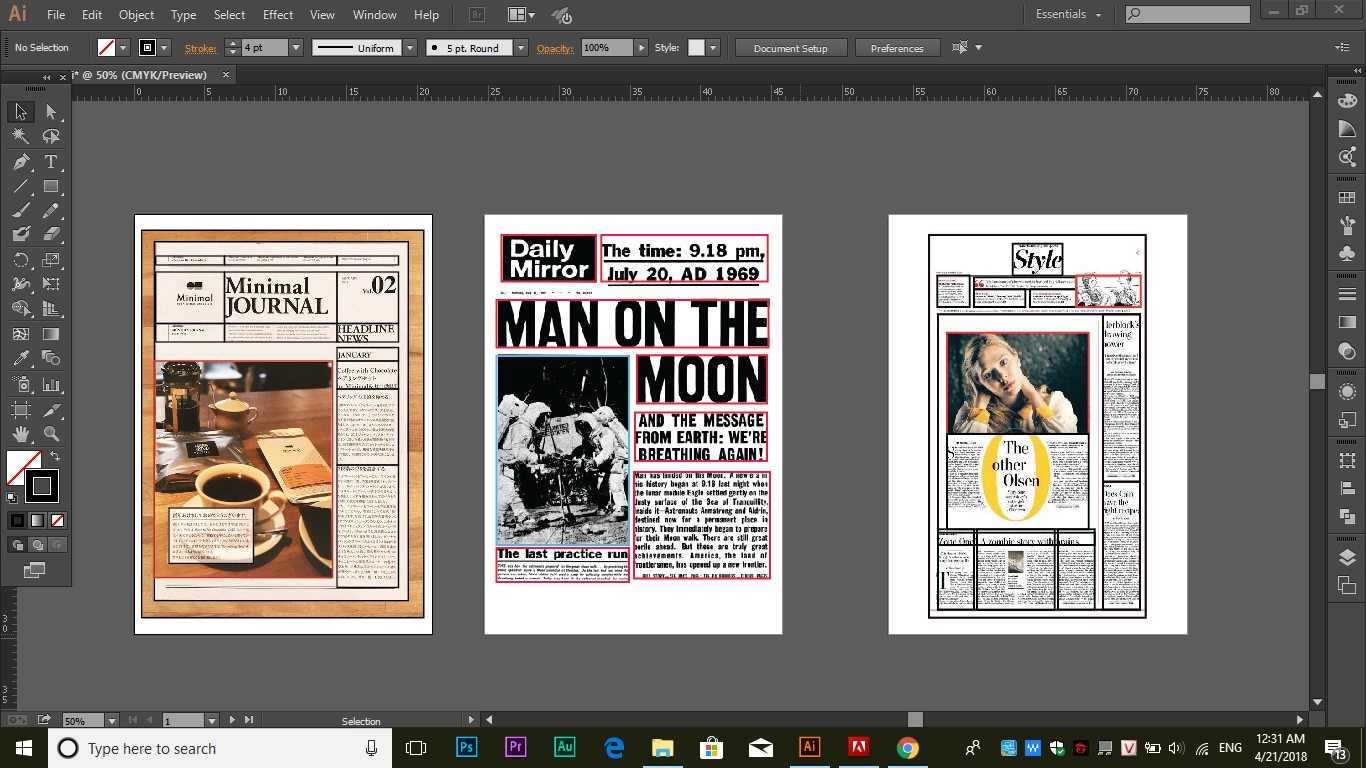Select the Paintbrush tool
The height and width of the screenshot is (768, 1366).
[21, 211]
